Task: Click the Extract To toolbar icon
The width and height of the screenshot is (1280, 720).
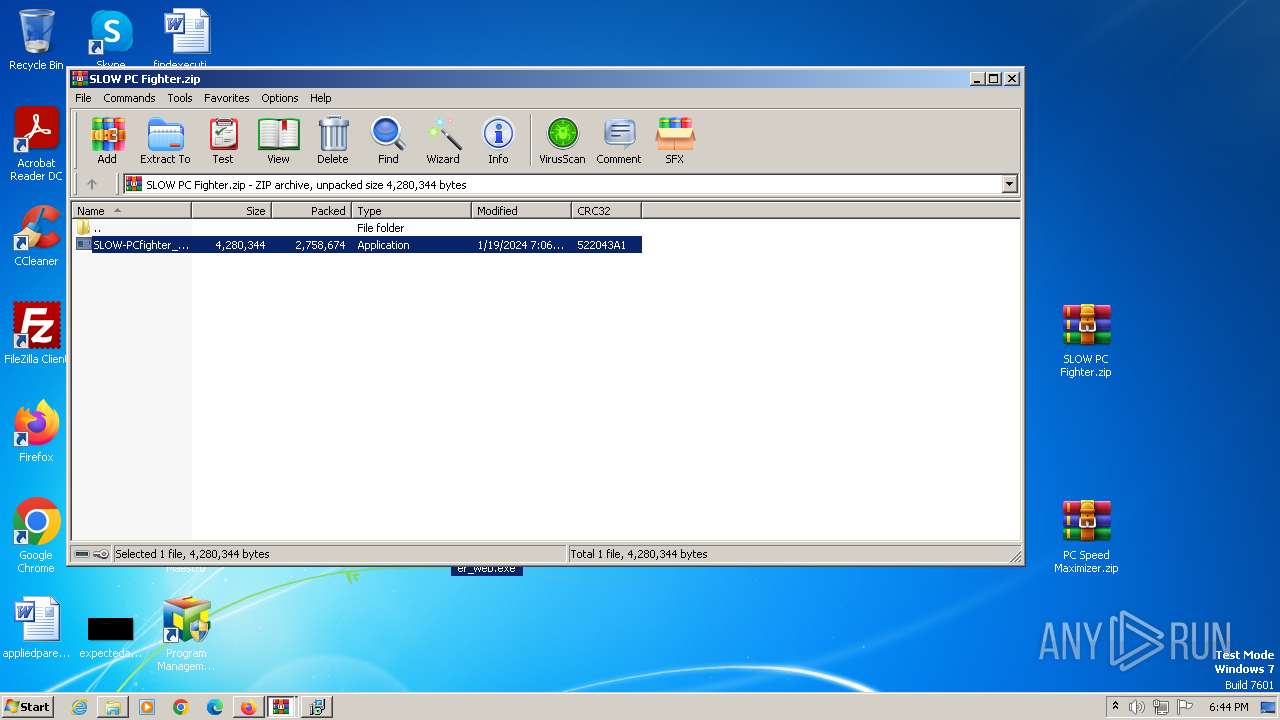Action: [165, 140]
